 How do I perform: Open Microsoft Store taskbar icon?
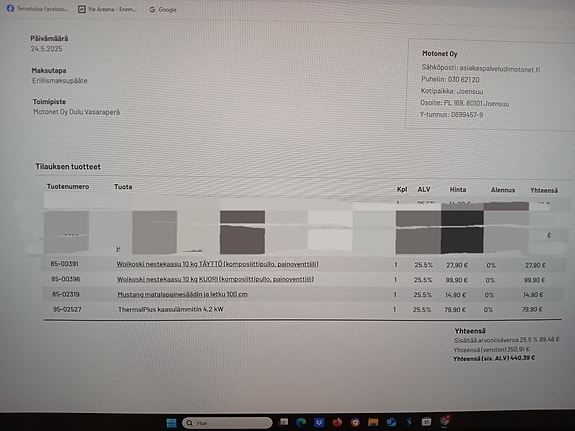point(426,422)
